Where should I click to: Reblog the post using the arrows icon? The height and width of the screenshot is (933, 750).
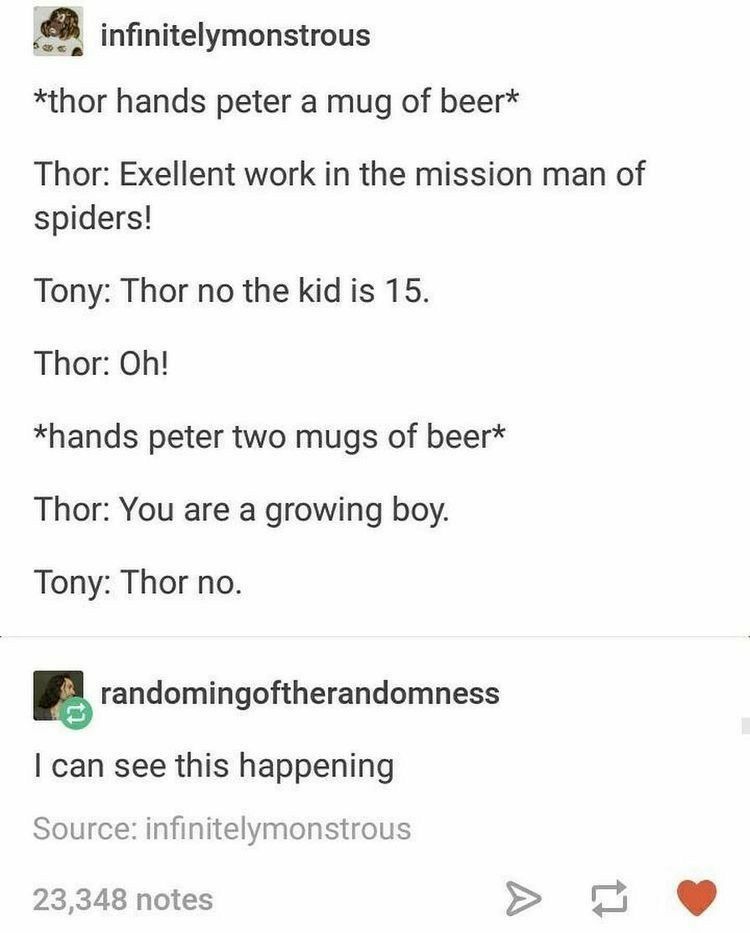point(609,898)
